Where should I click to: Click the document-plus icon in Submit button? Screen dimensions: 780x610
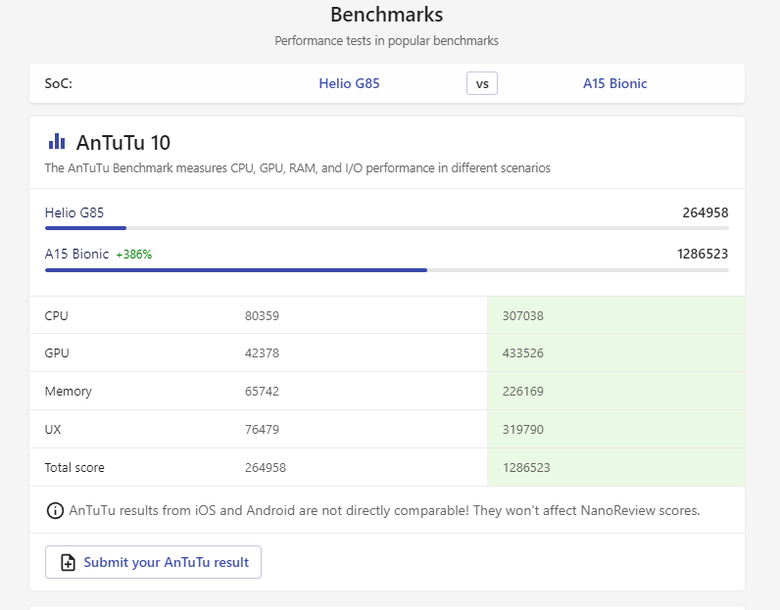68,562
